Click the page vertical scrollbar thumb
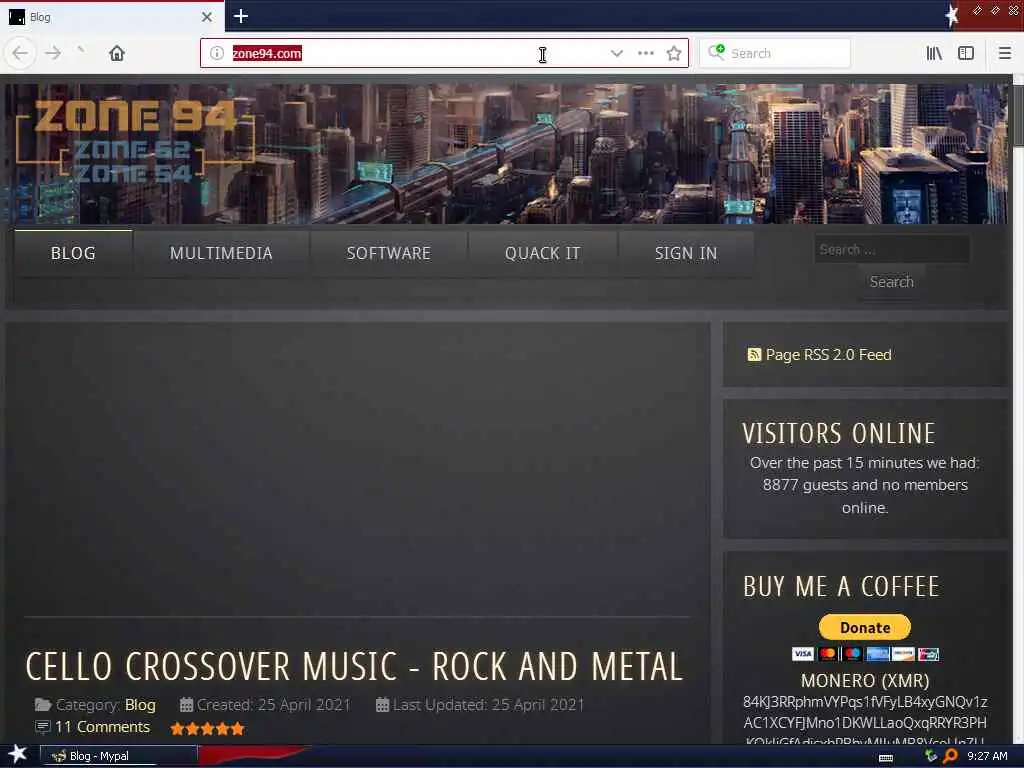1024x768 pixels. pos(1017,116)
